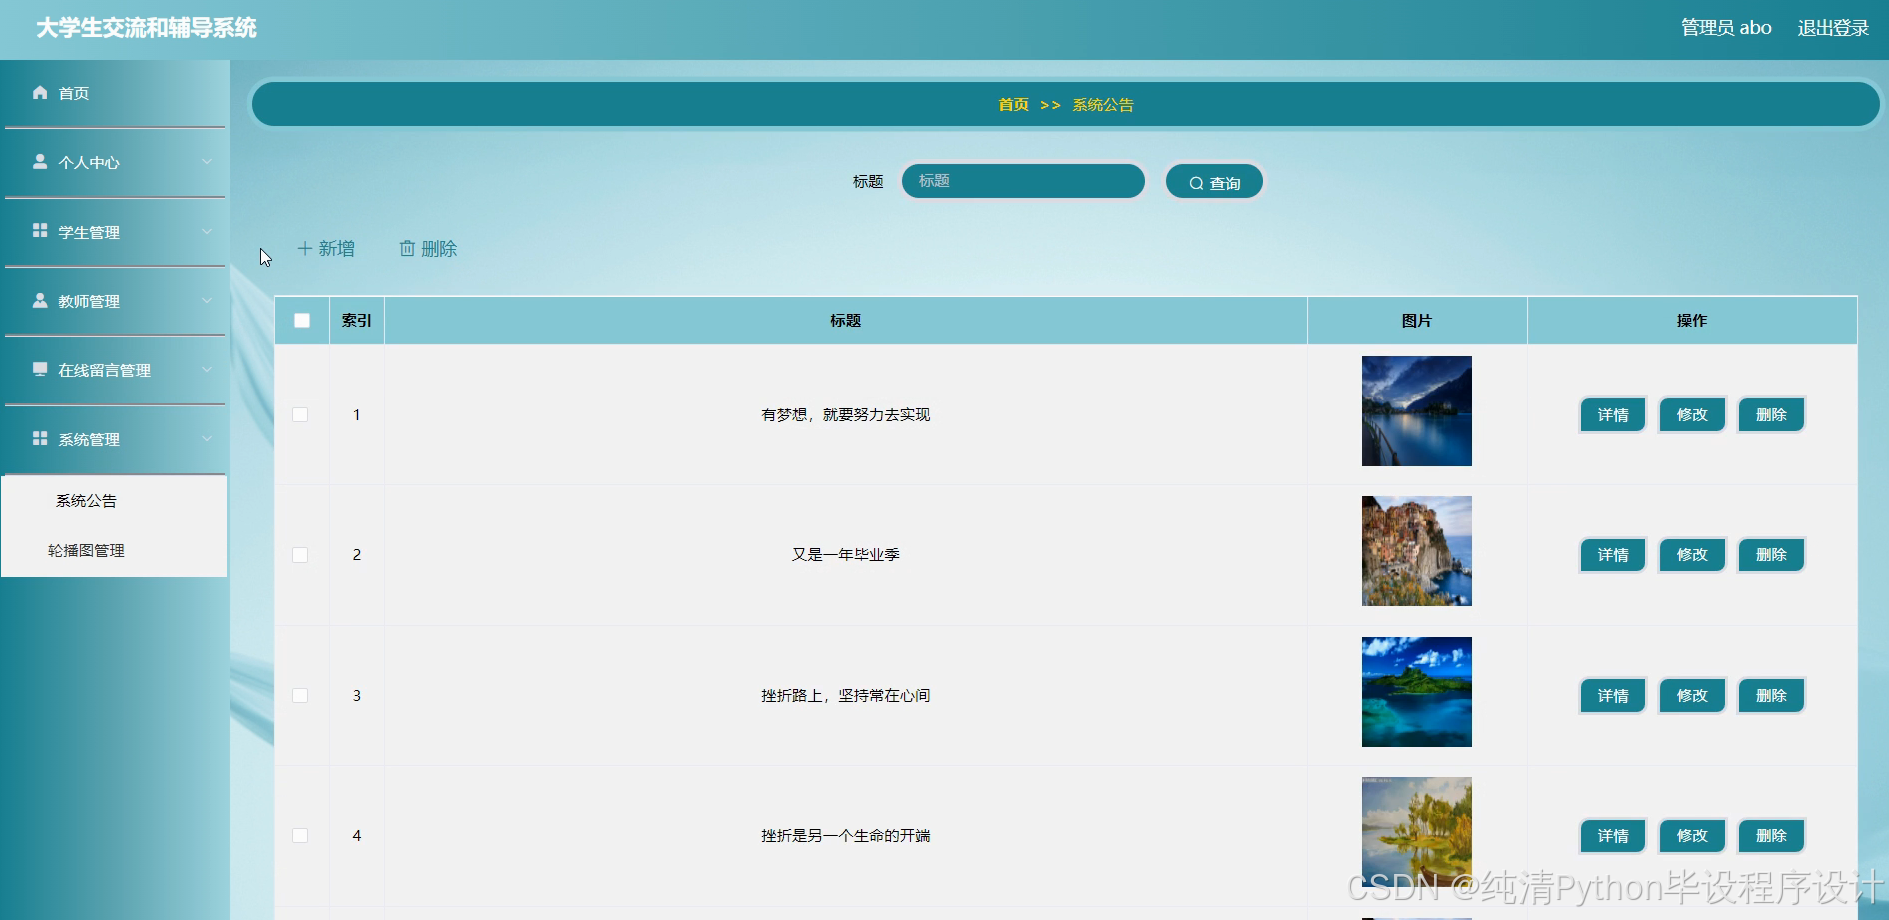Click 删除 for row 又是一年毕业季
This screenshot has height=920, width=1889.
click(x=1771, y=555)
